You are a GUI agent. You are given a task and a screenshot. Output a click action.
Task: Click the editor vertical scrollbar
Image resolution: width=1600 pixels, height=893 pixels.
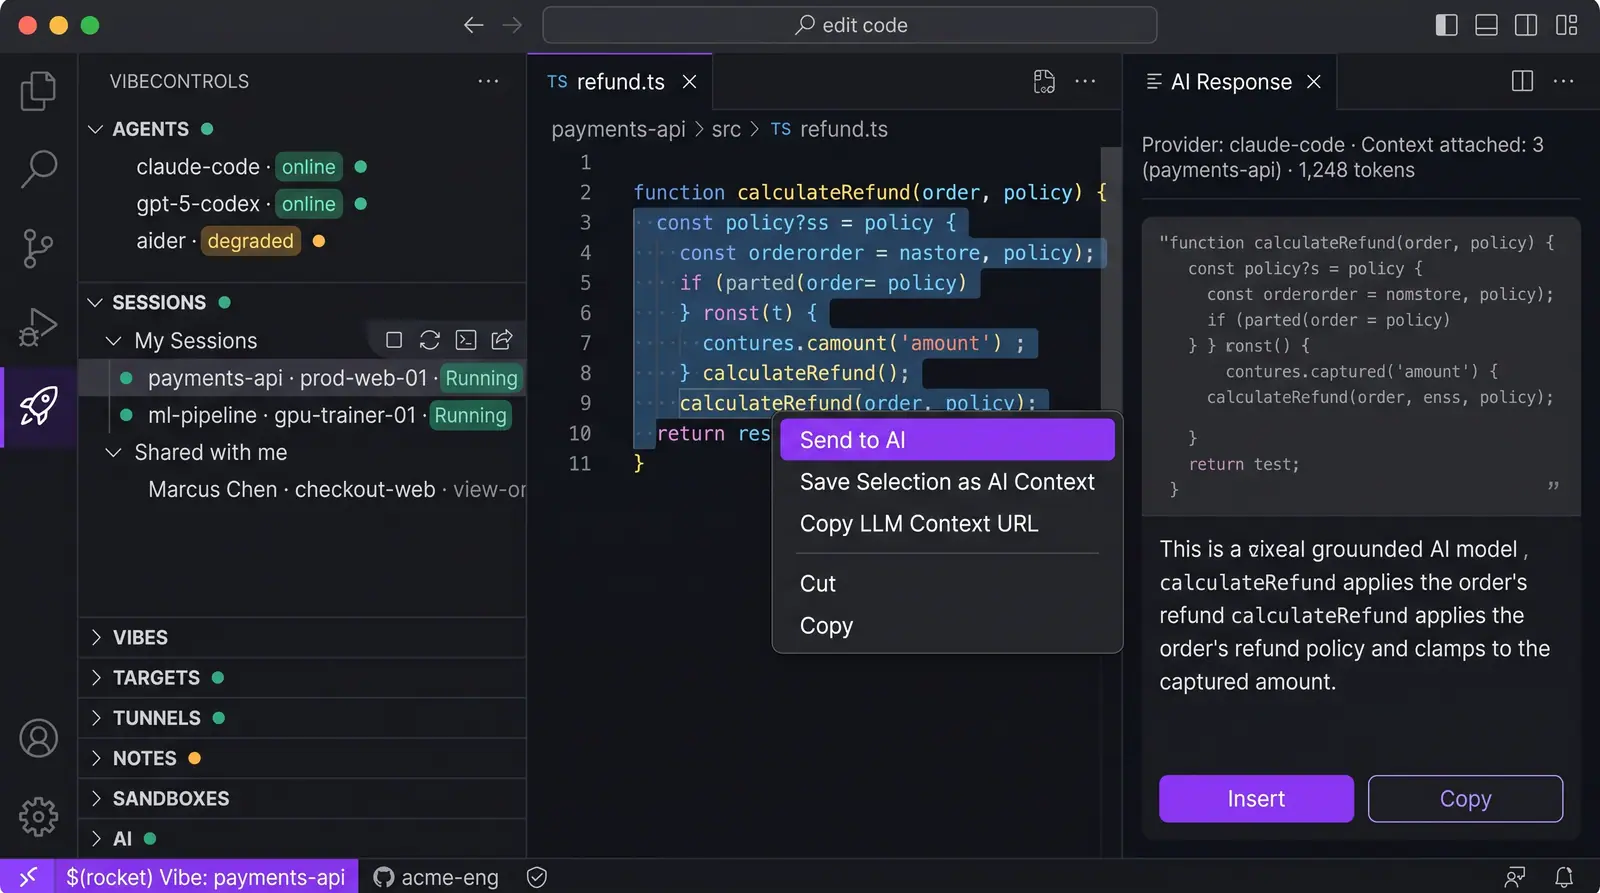point(1110,280)
